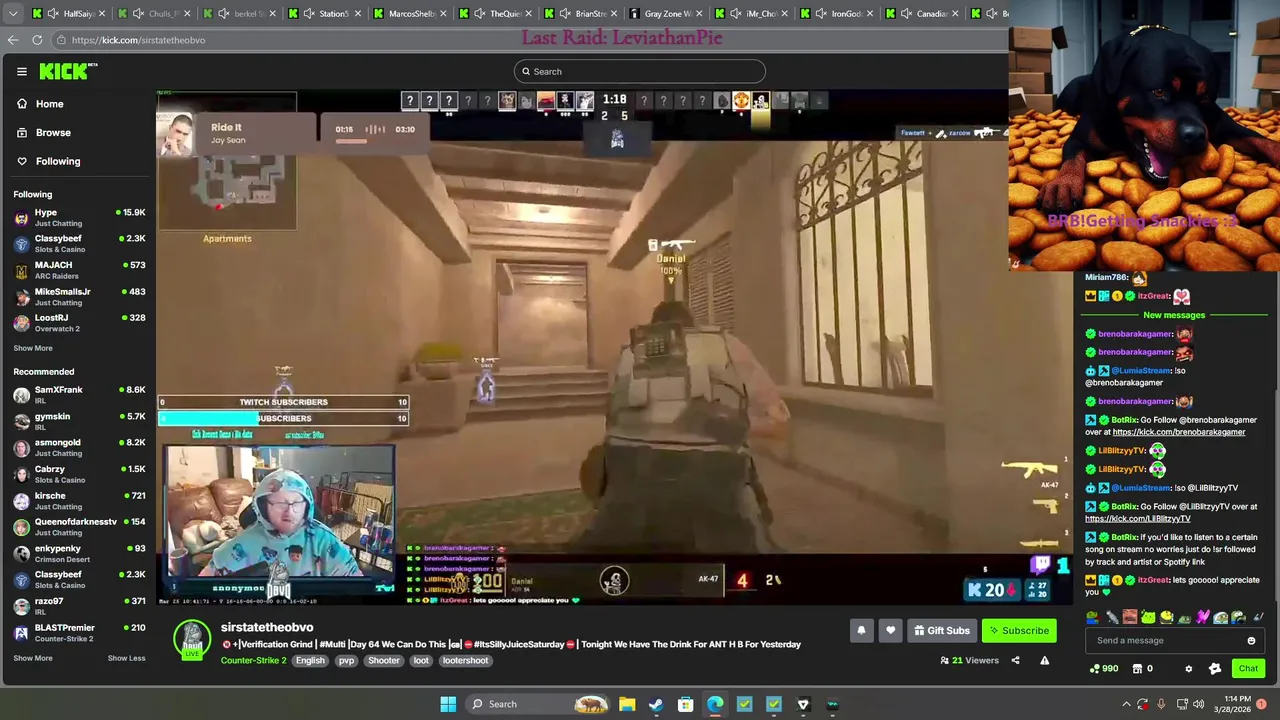This screenshot has width=1280, height=720.
Task: Open emoji picker in chat input
Action: coord(1251,640)
